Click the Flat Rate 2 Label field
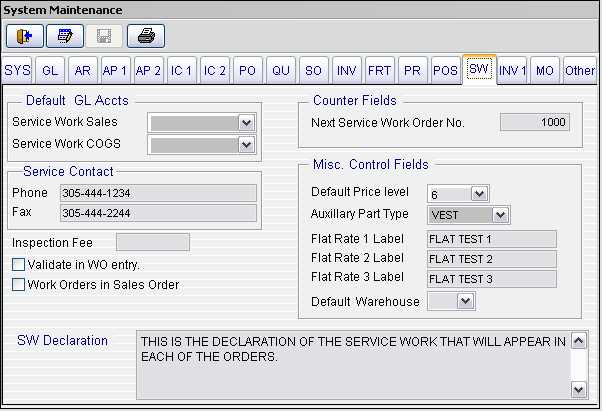602x411 pixels. coord(492,259)
